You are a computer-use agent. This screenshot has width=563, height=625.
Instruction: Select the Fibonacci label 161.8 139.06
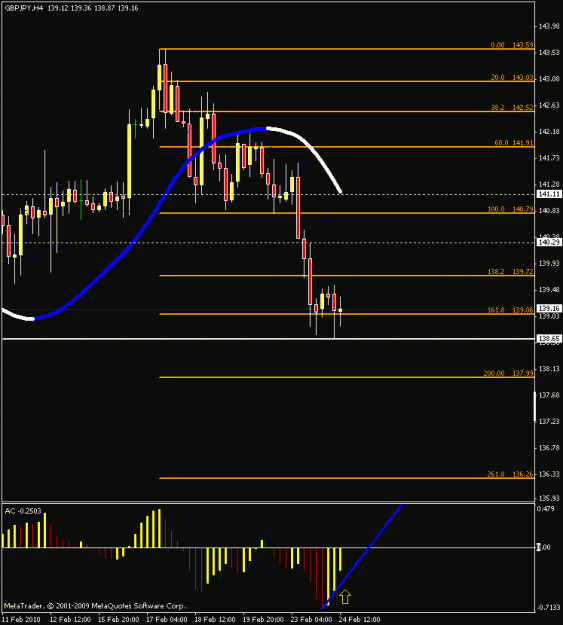pyautogui.click(x=510, y=310)
